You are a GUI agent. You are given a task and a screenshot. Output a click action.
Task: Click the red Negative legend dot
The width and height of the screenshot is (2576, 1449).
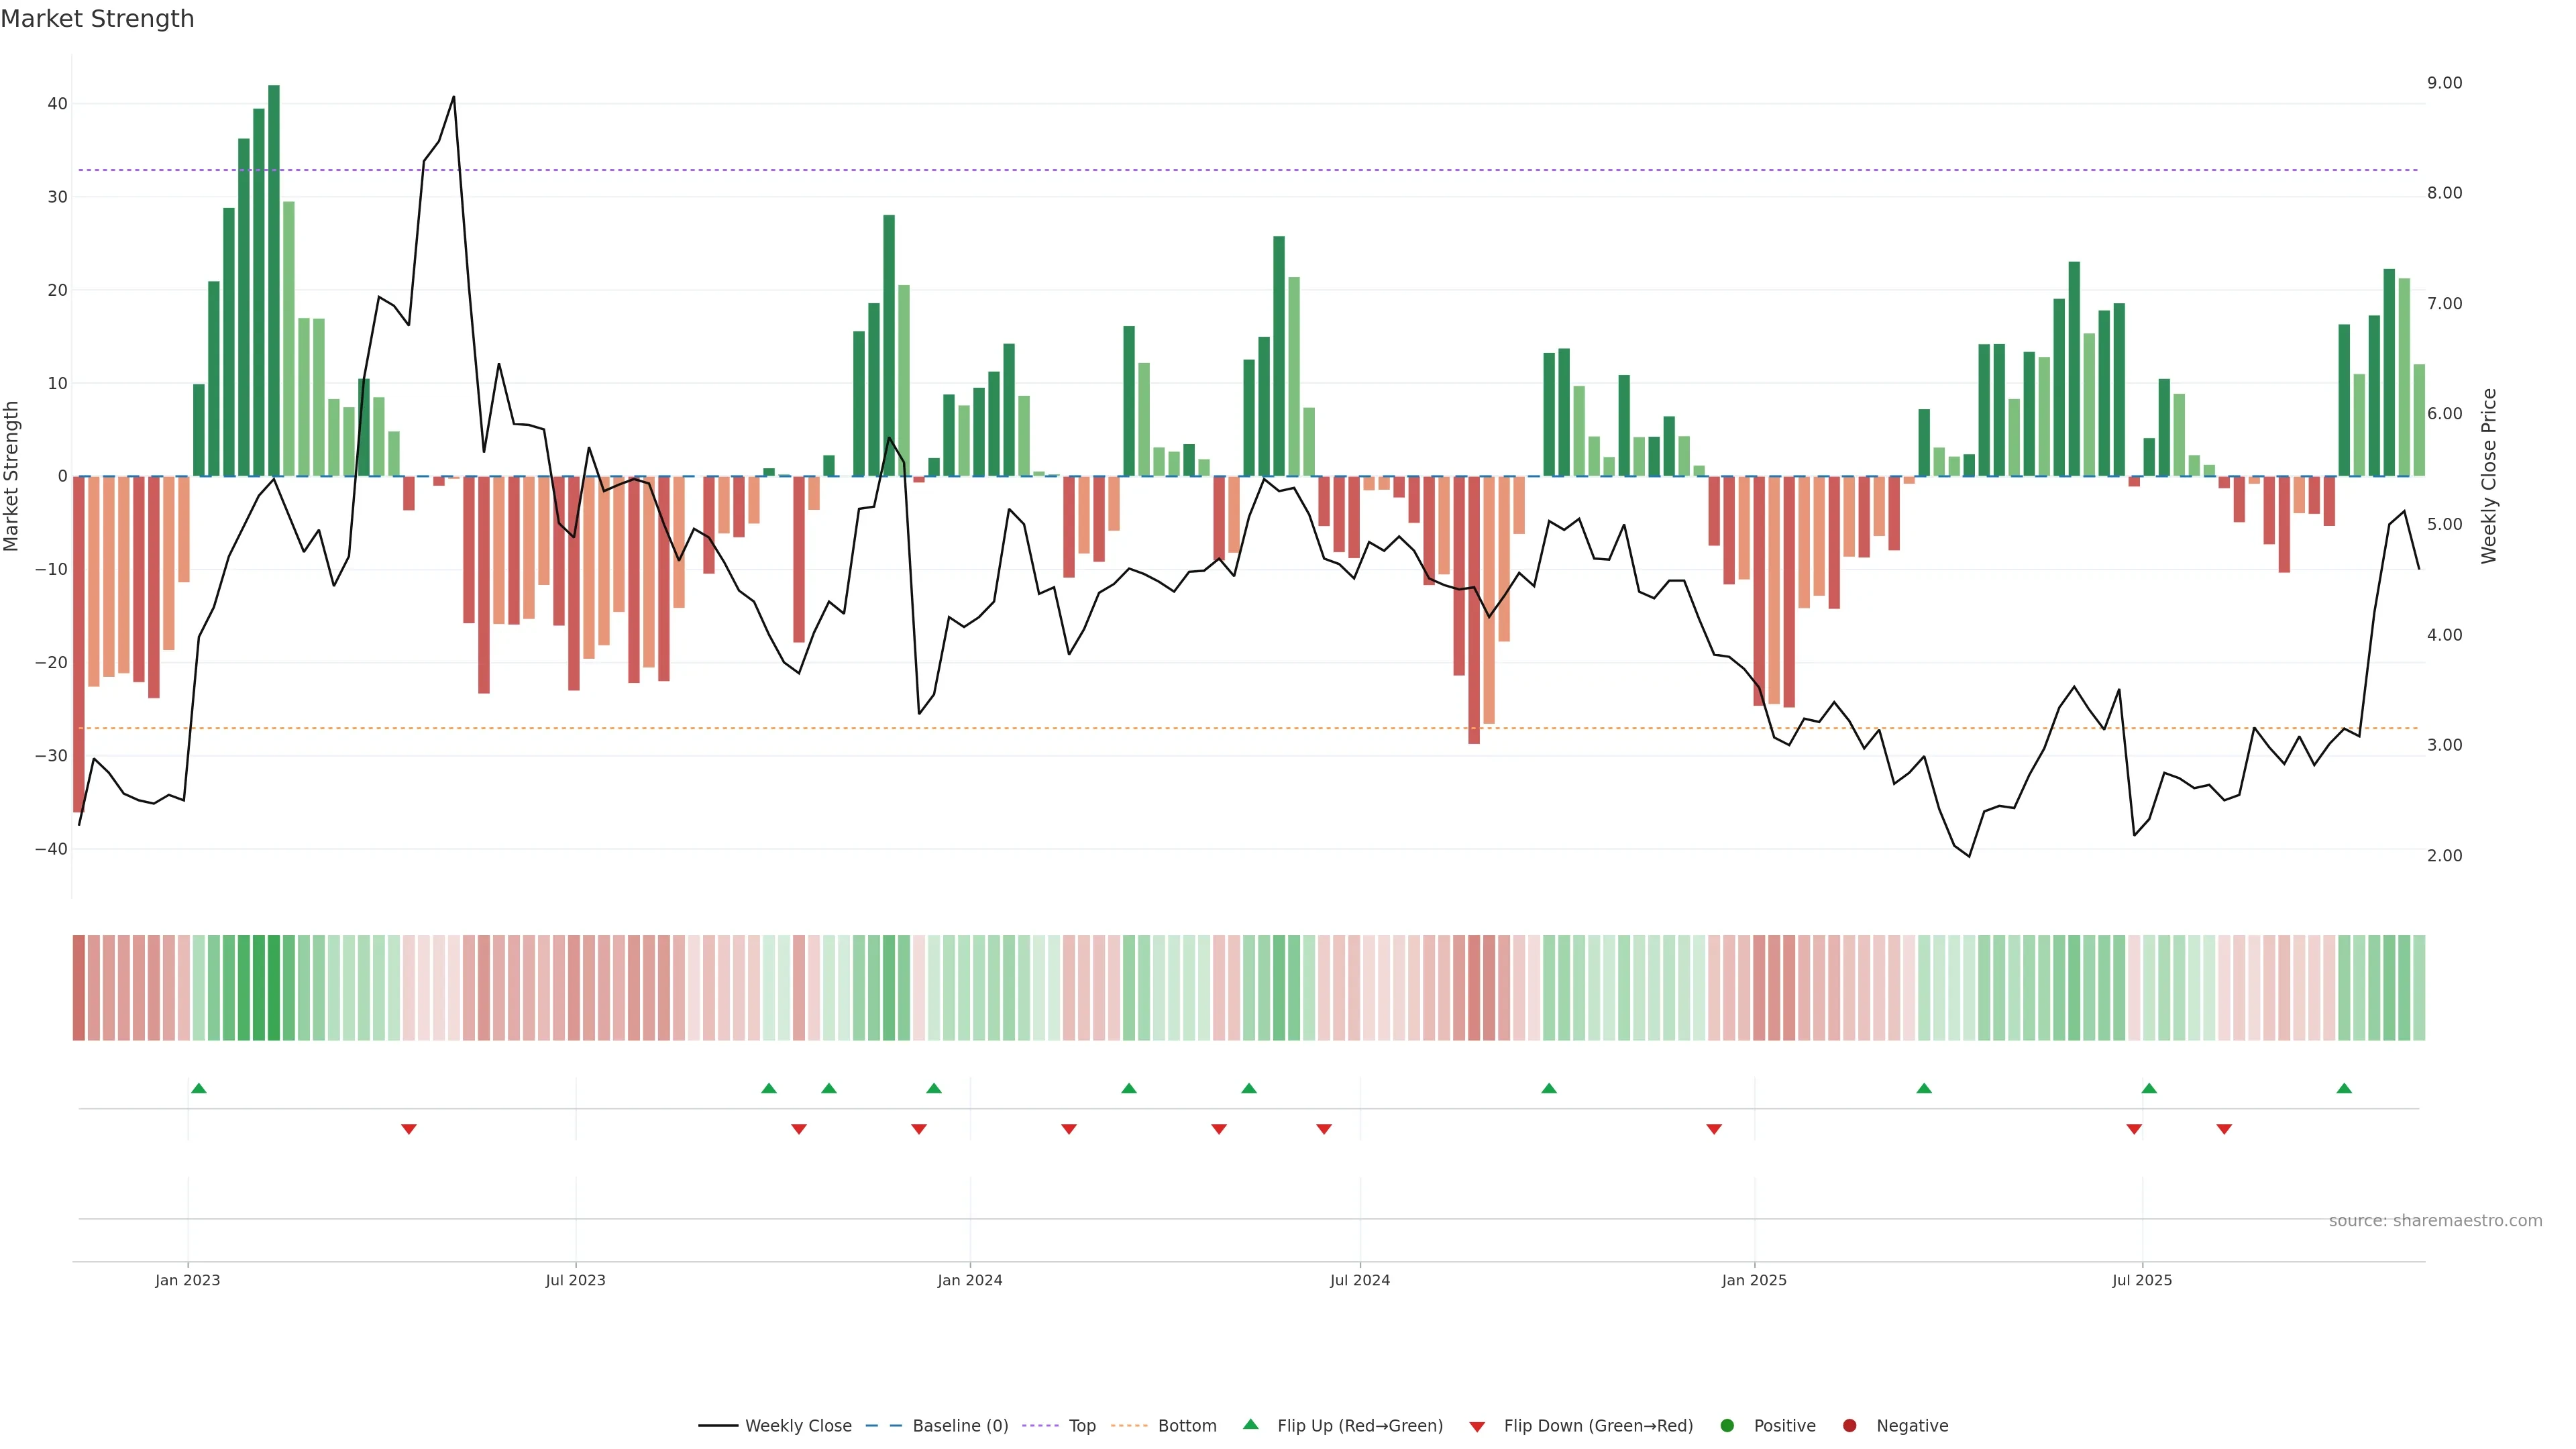coord(1849,1426)
